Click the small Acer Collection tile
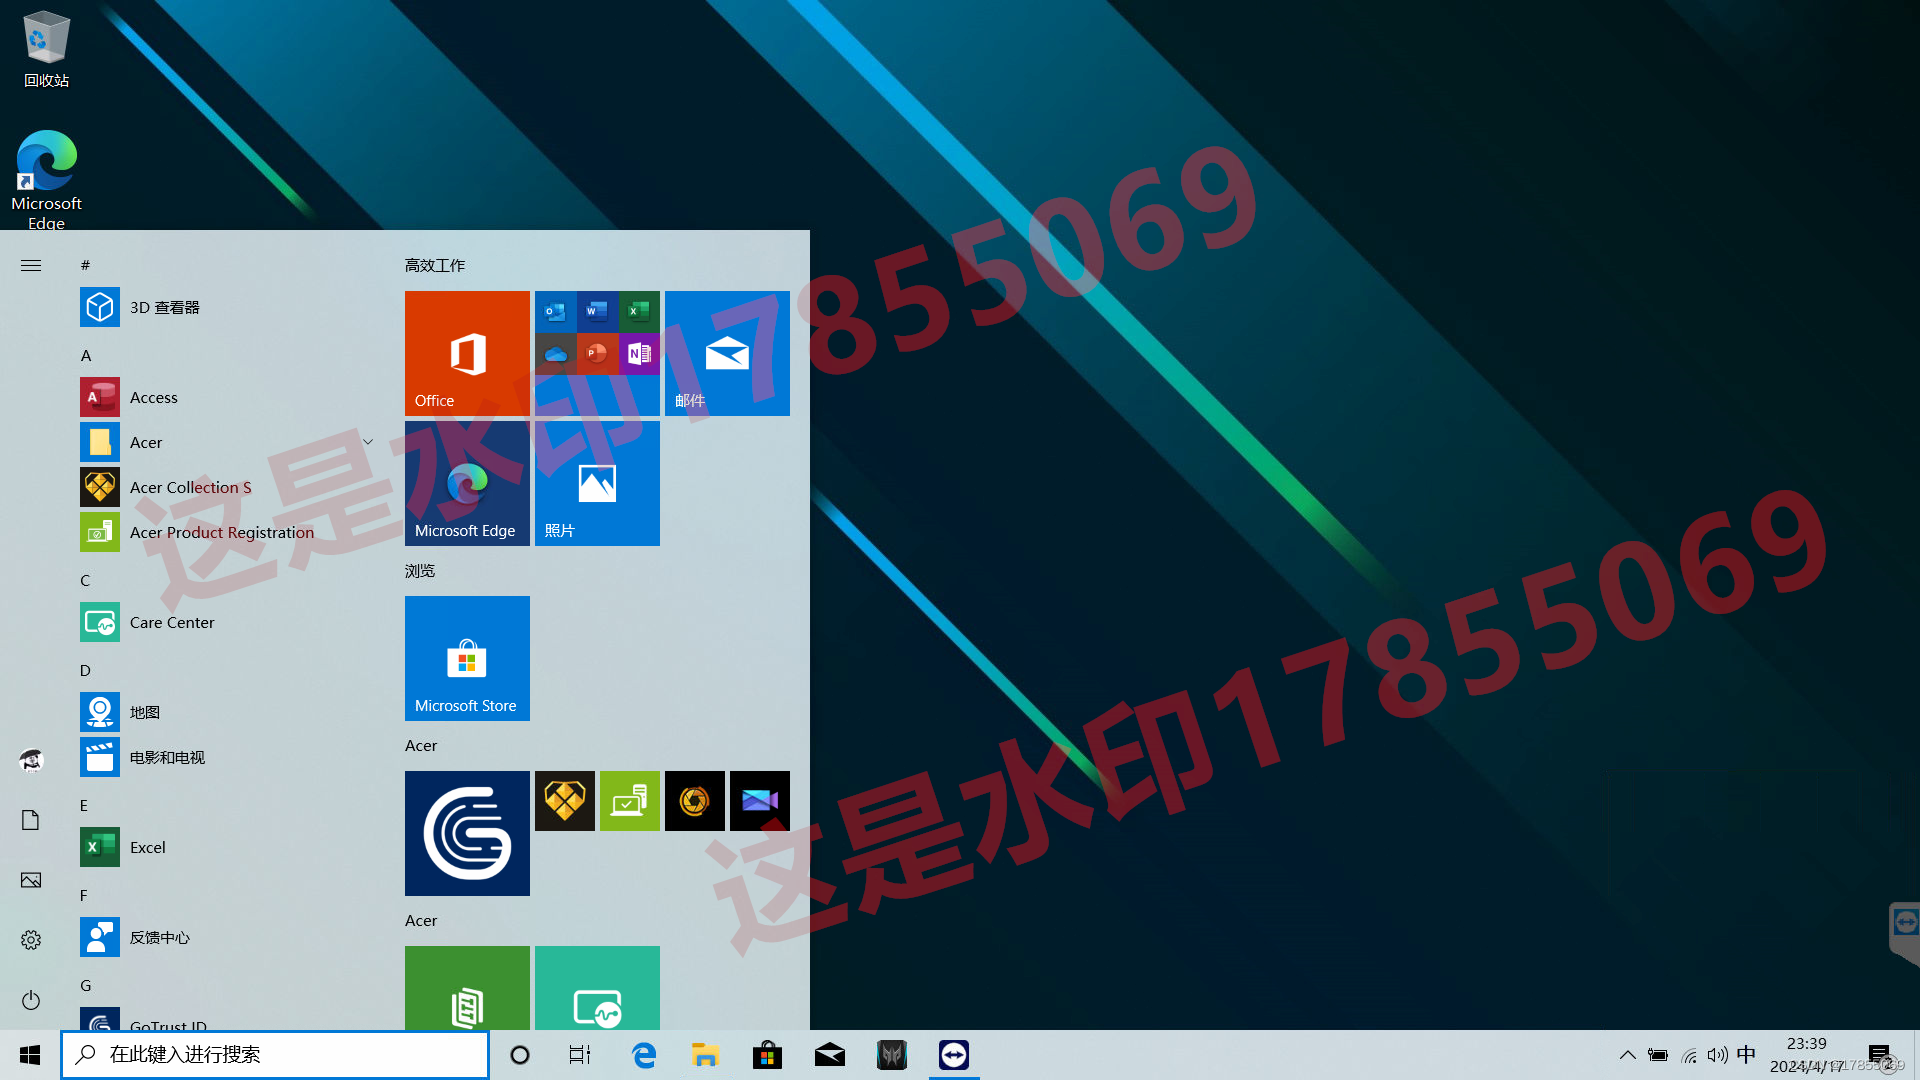 tap(565, 801)
